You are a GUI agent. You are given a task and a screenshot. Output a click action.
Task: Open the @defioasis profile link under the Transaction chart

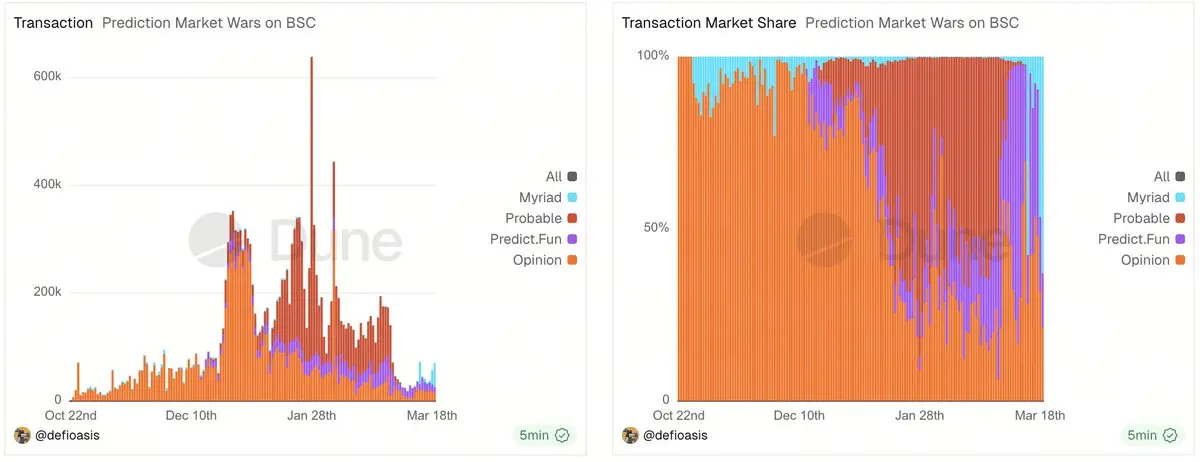[x=68, y=435]
